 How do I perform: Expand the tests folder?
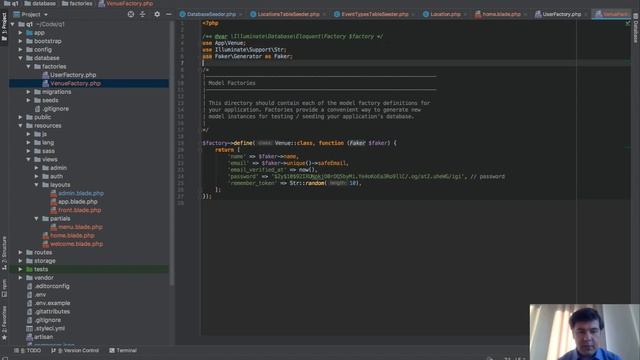pyautogui.click(x=20, y=269)
